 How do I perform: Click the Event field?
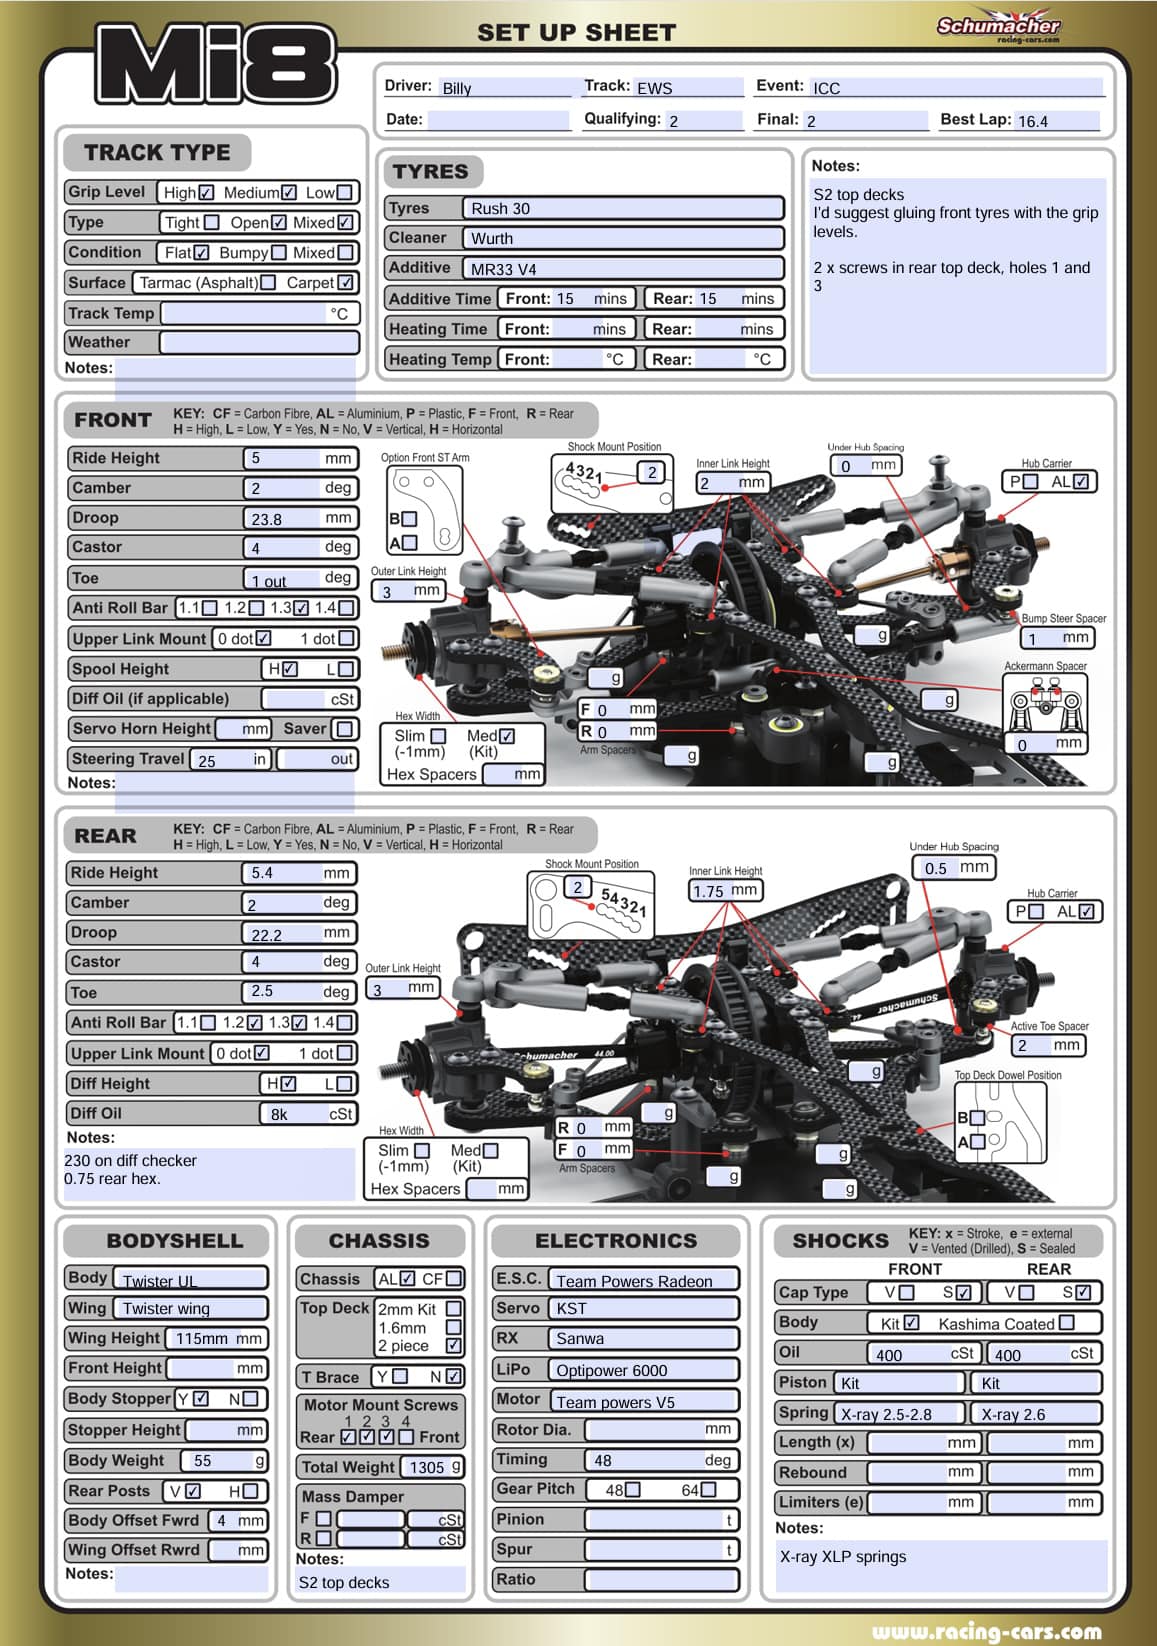coord(956,87)
